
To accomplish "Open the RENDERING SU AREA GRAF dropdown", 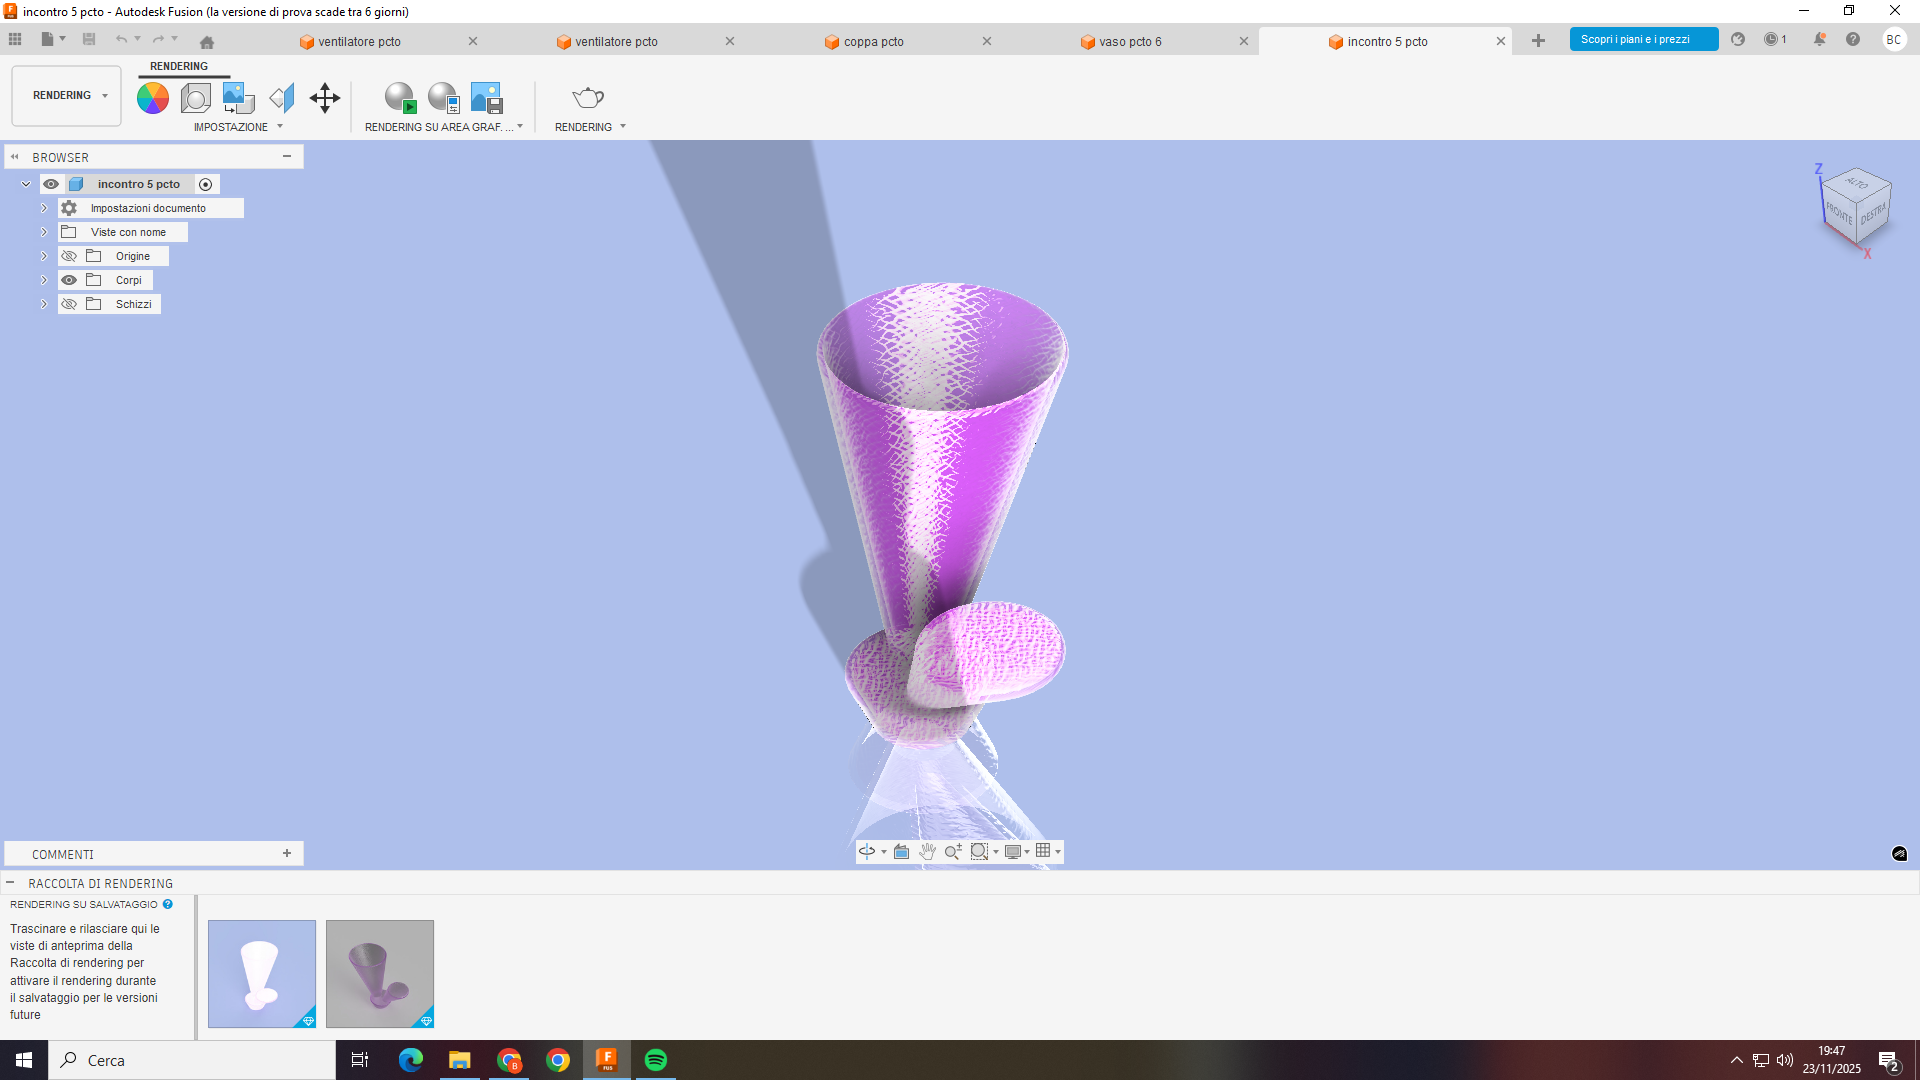I will 519,126.
